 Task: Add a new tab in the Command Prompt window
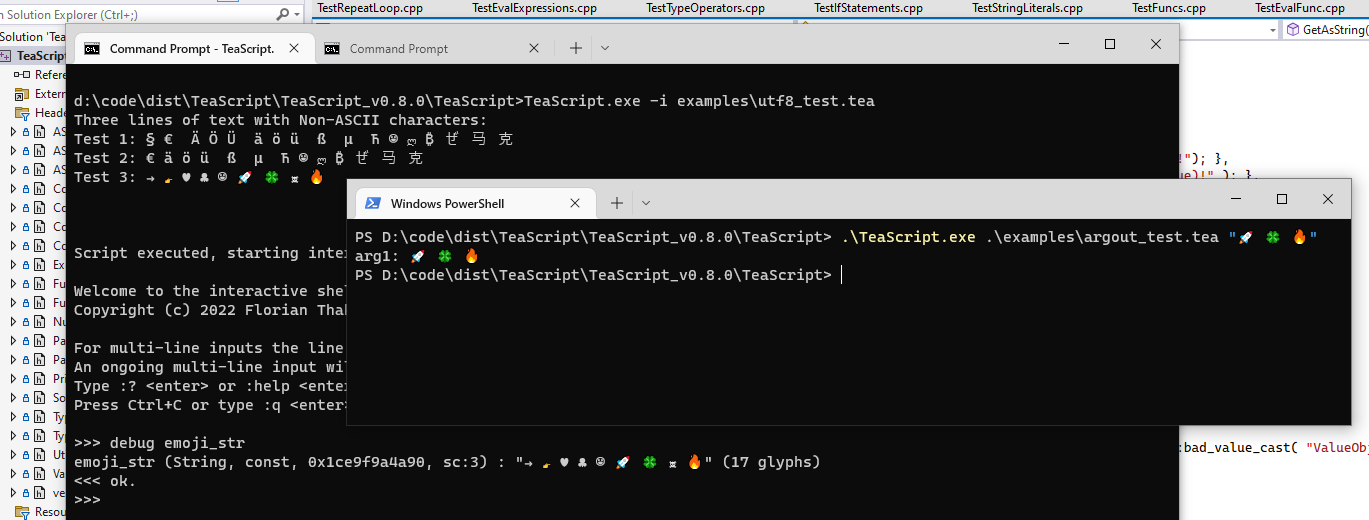click(x=576, y=48)
